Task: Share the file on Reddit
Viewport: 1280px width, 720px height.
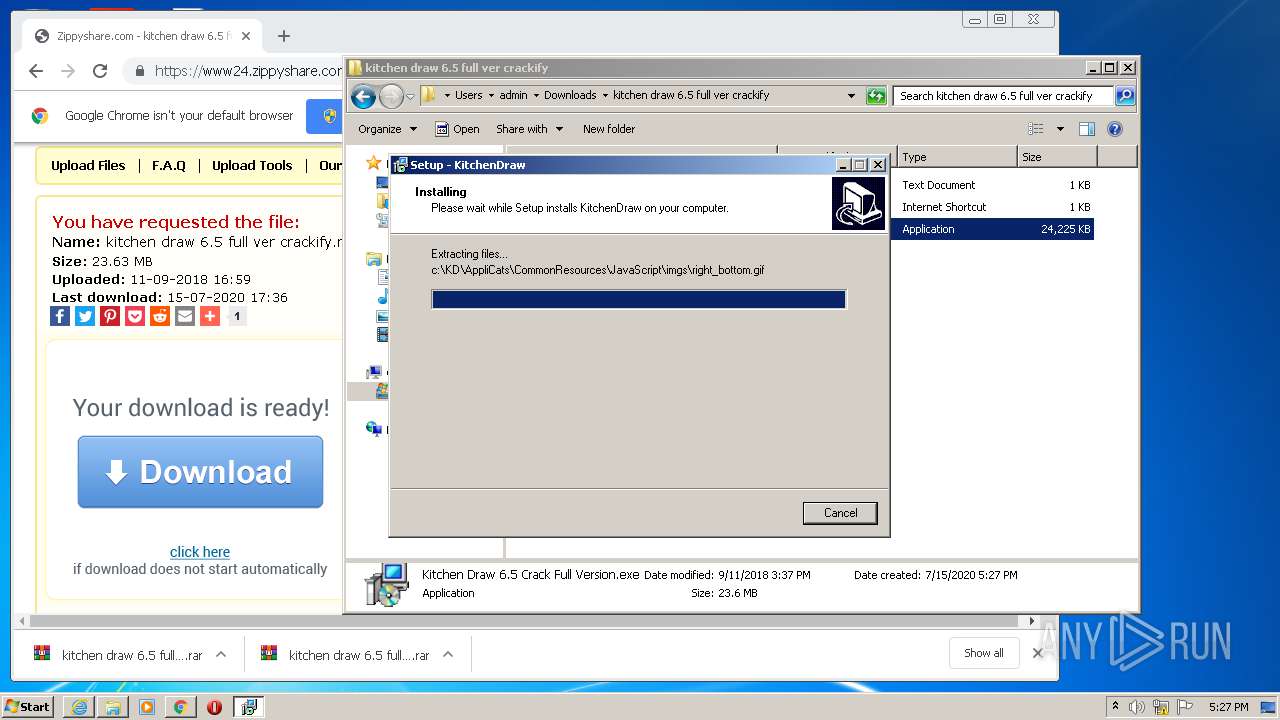Action: [160, 316]
